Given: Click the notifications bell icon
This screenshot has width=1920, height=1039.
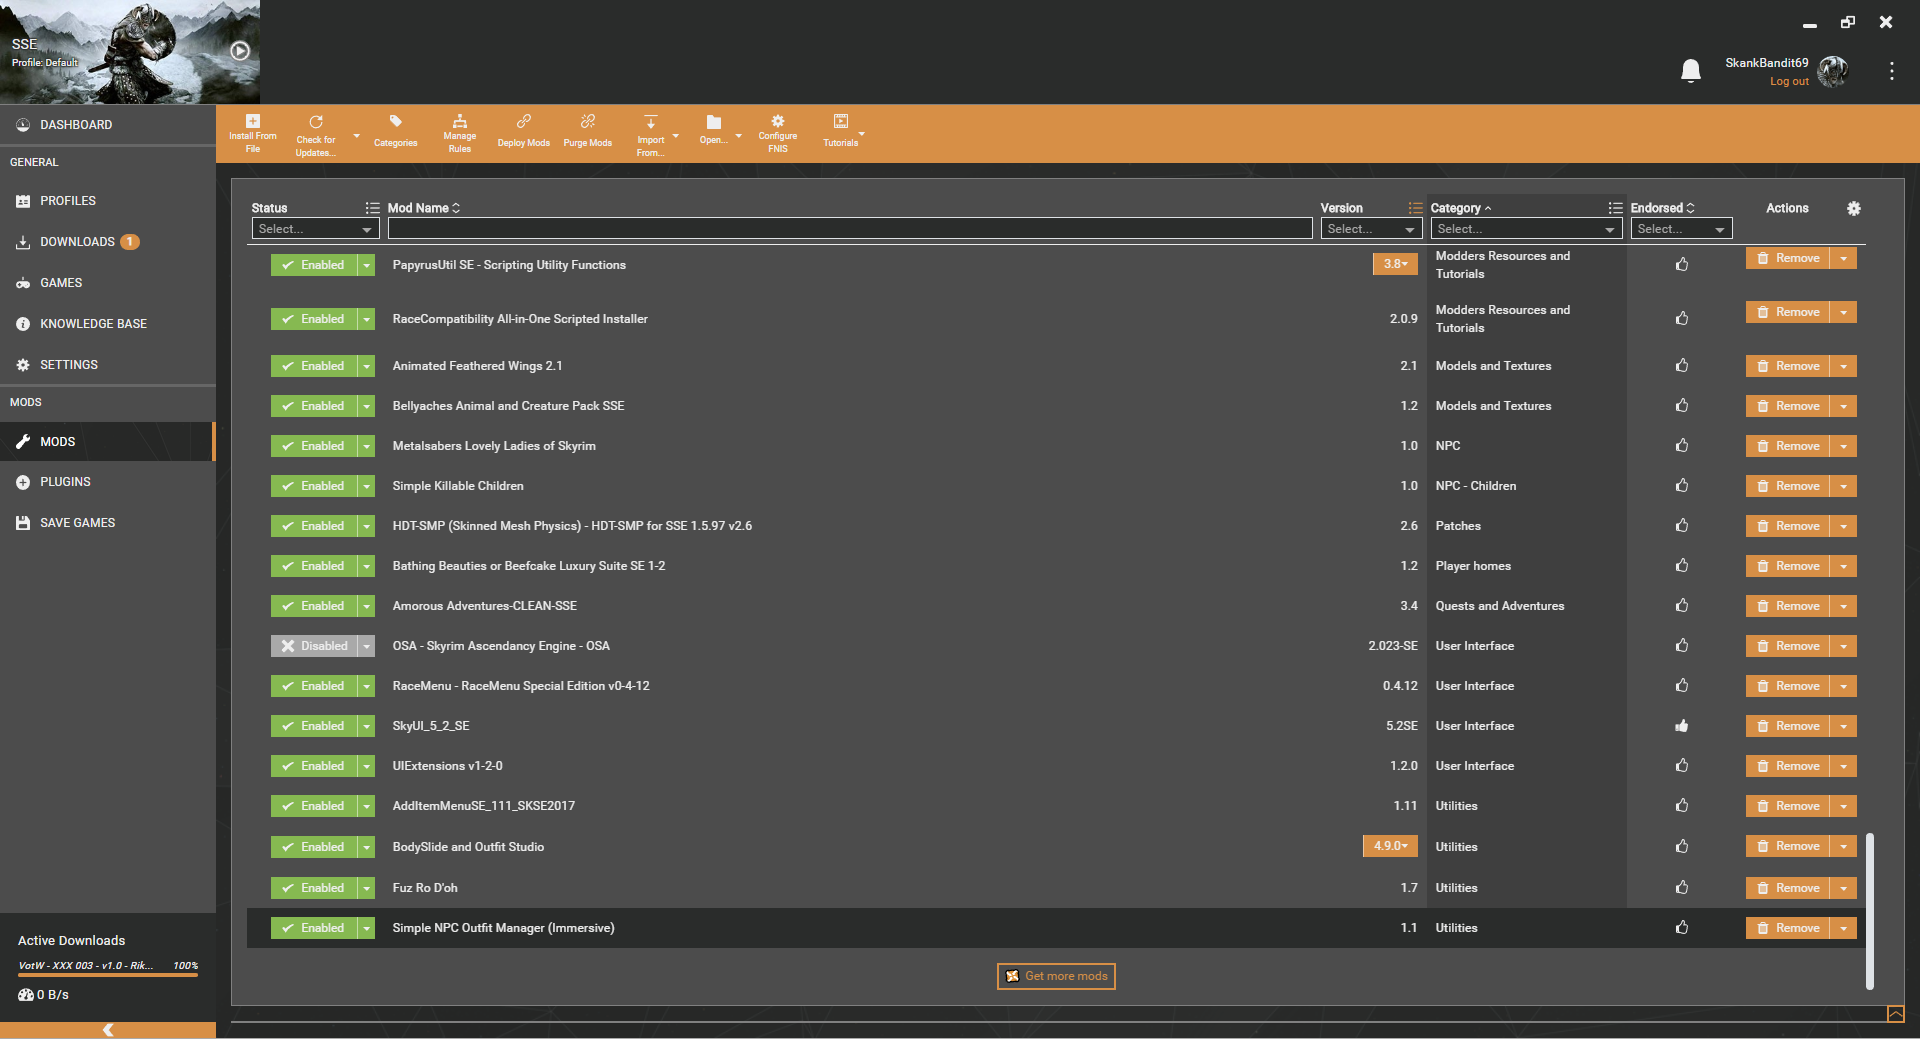Looking at the screenshot, I should 1691,71.
